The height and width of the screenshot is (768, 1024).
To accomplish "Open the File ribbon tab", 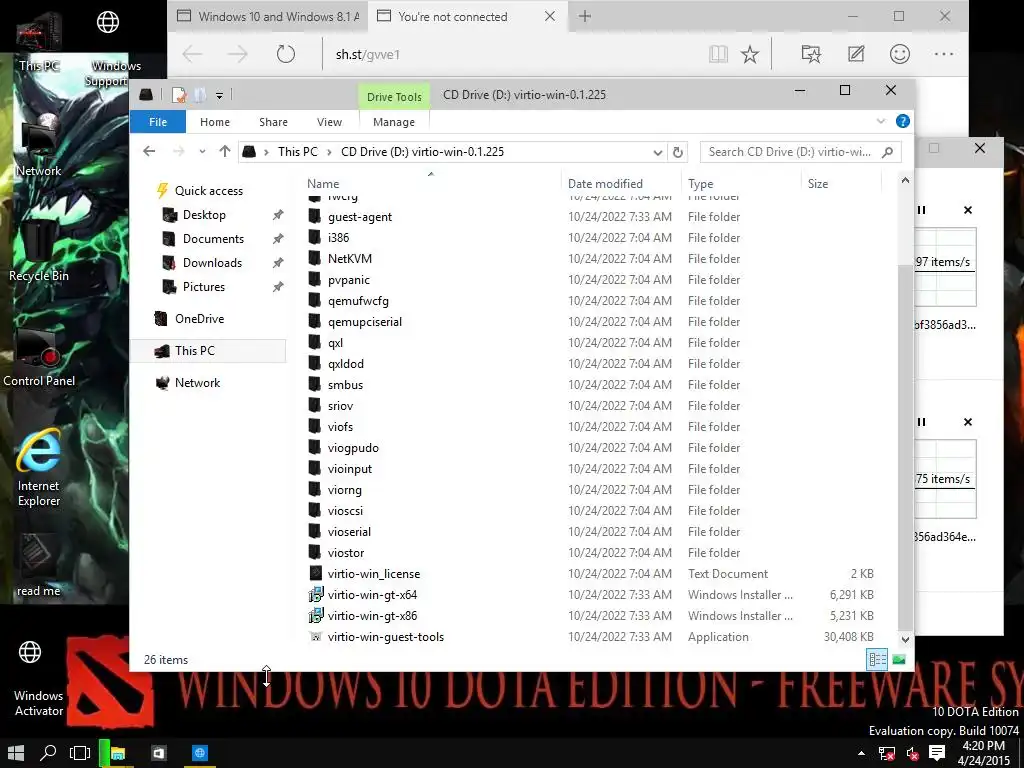I will tap(158, 122).
